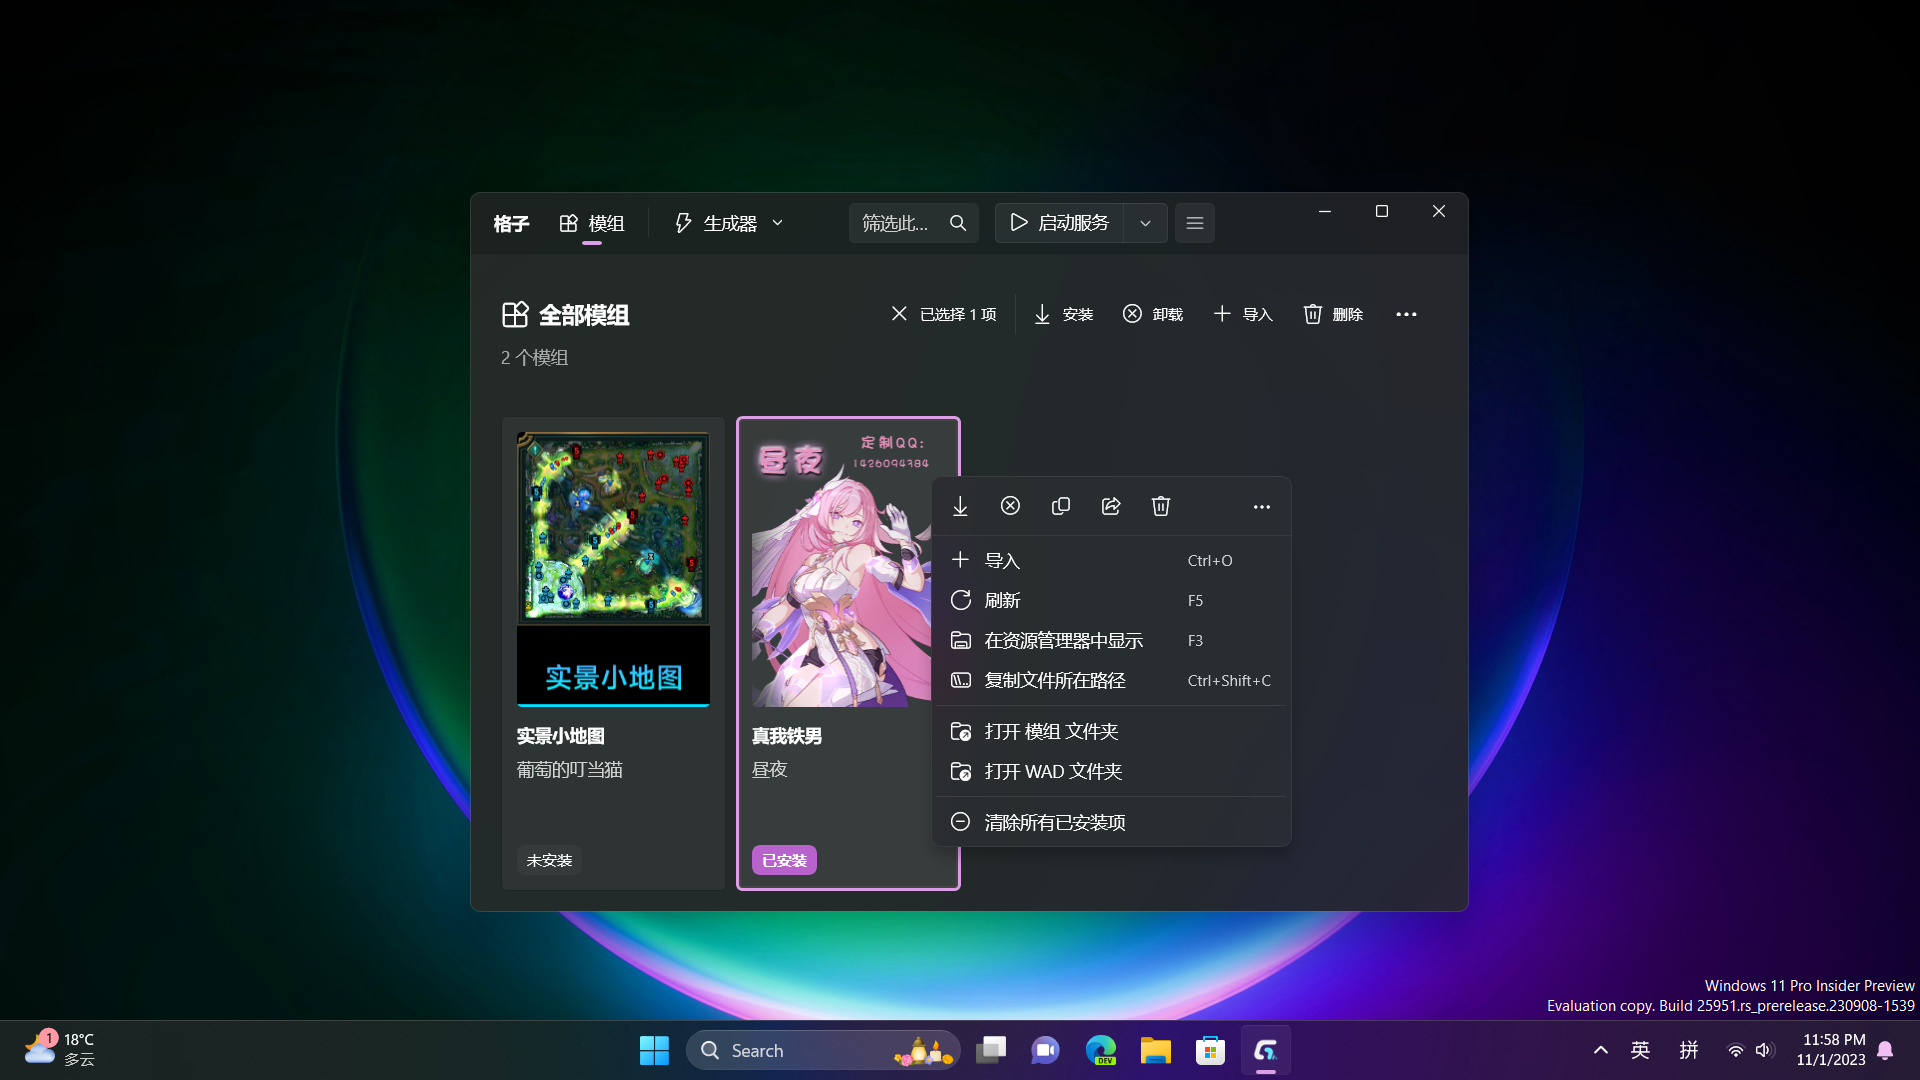The image size is (1920, 1080).
Task: Open File Explorer from taskbar
Action: 1155,1050
